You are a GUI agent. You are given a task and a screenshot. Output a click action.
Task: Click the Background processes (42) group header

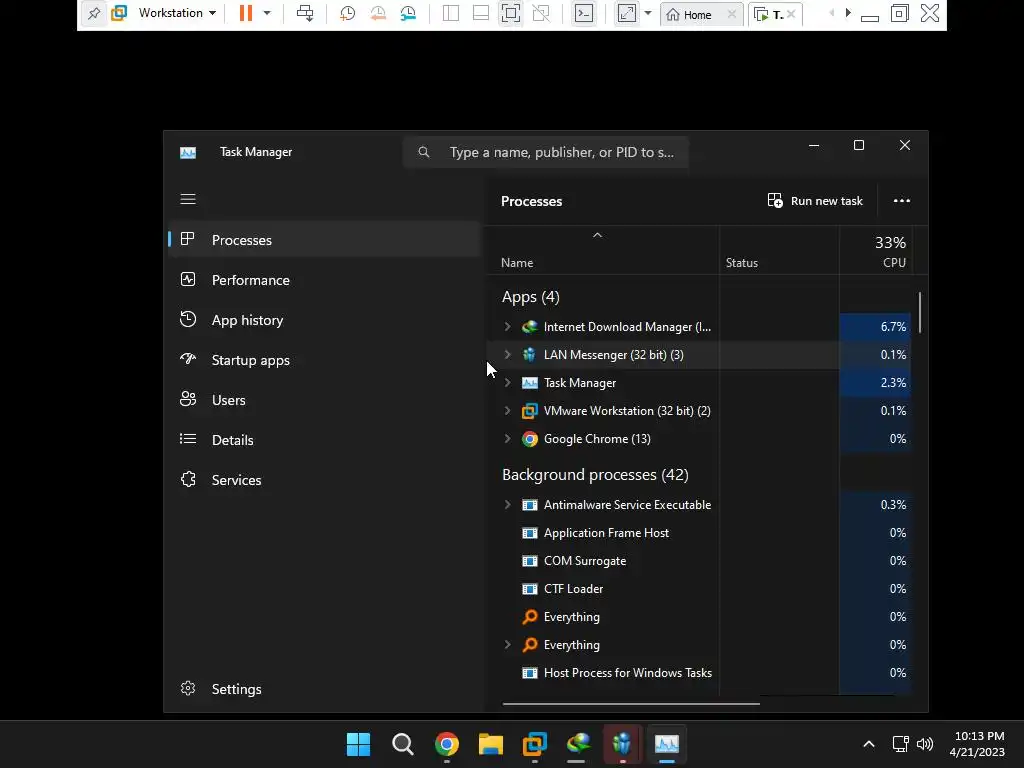(x=595, y=475)
